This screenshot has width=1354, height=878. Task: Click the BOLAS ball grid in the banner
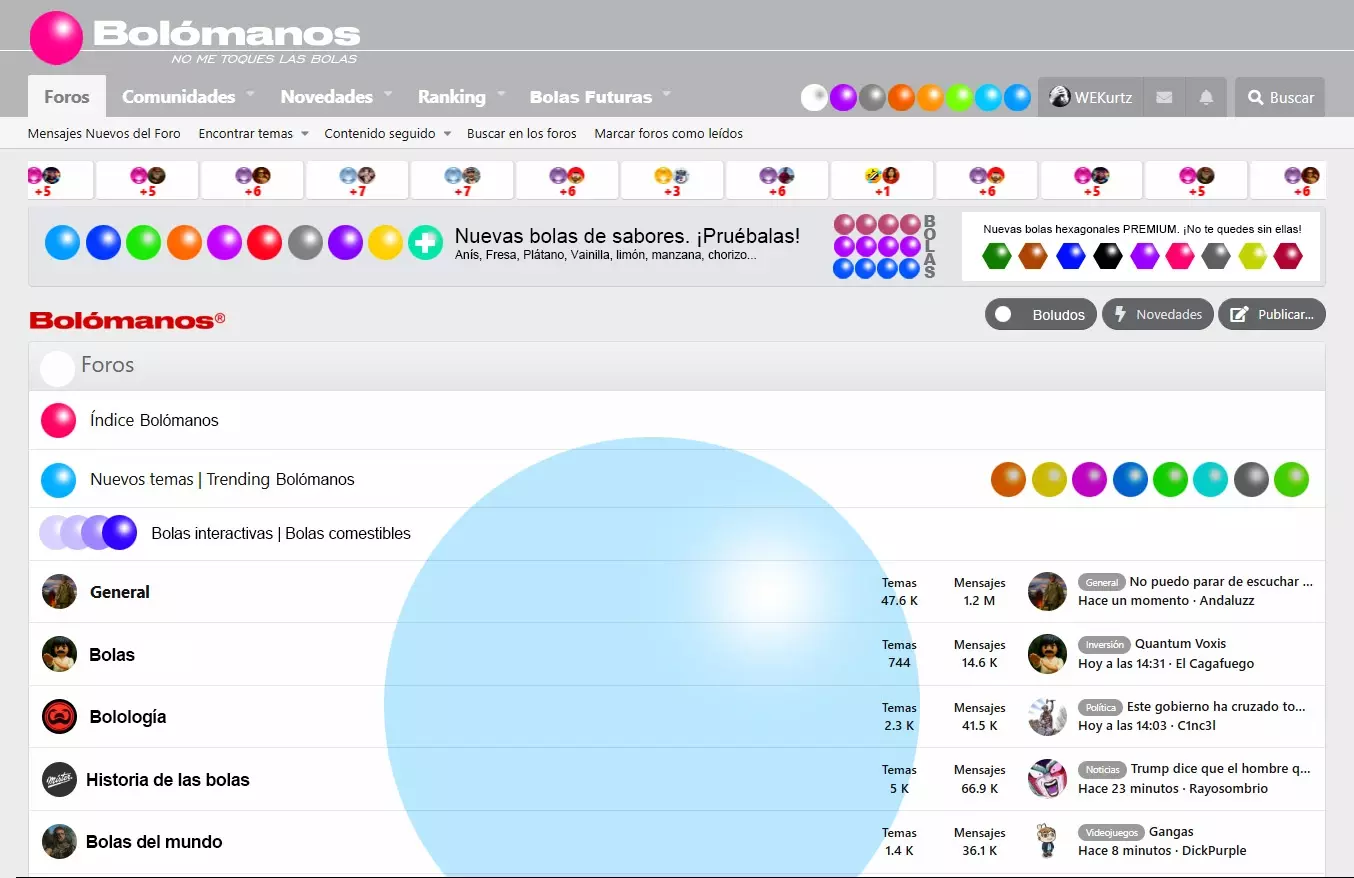(x=877, y=246)
